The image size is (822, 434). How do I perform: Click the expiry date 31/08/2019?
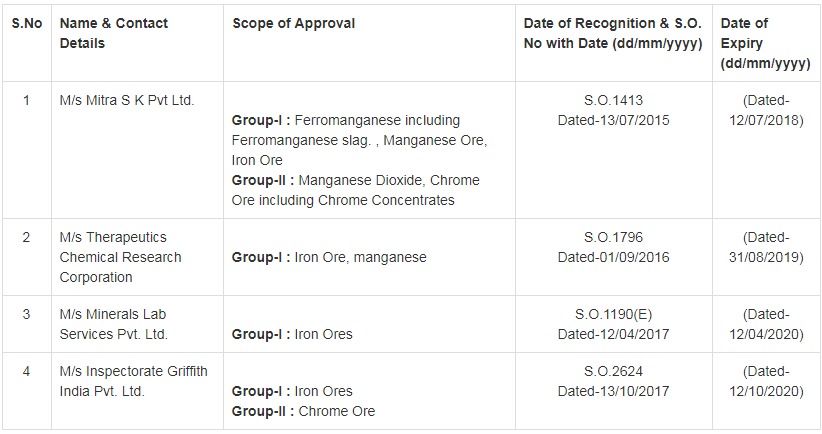(766, 257)
